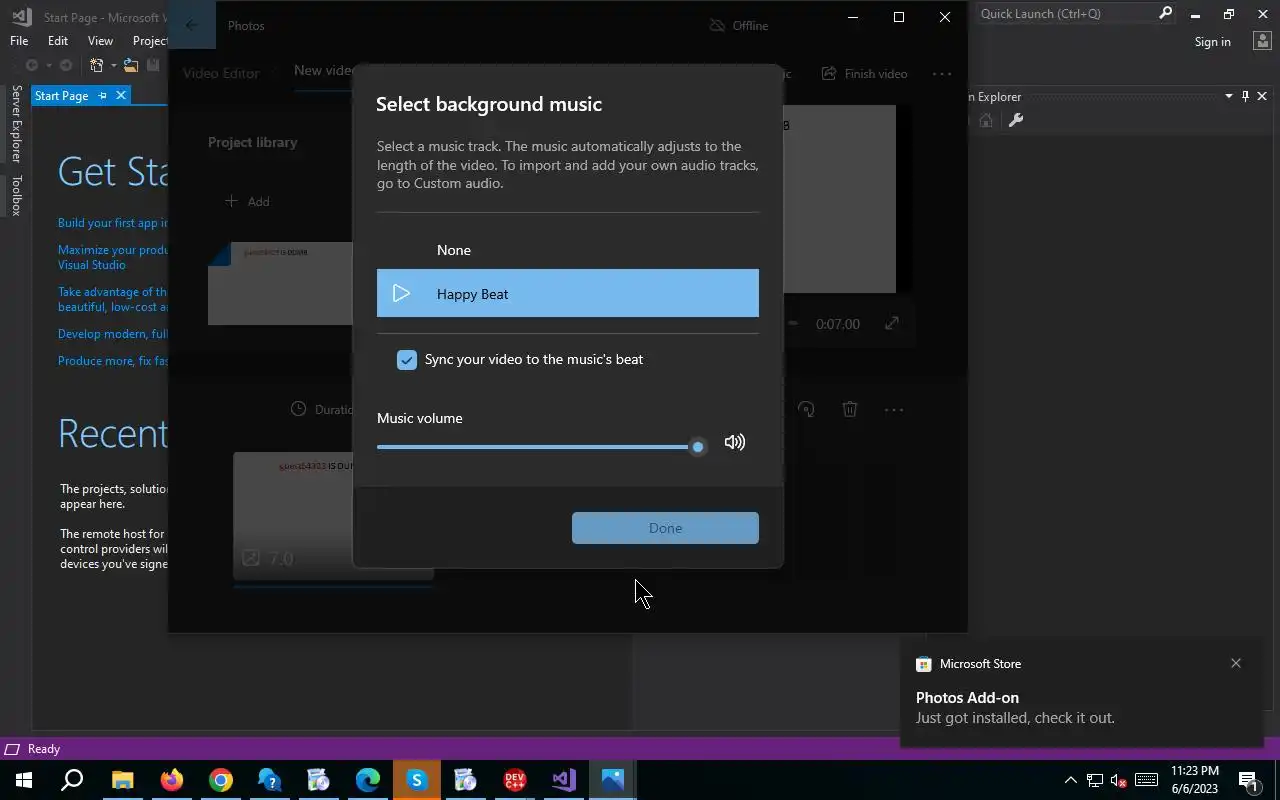Switch to Visual Studio in taskbar
This screenshot has width=1280, height=800.
click(563, 780)
